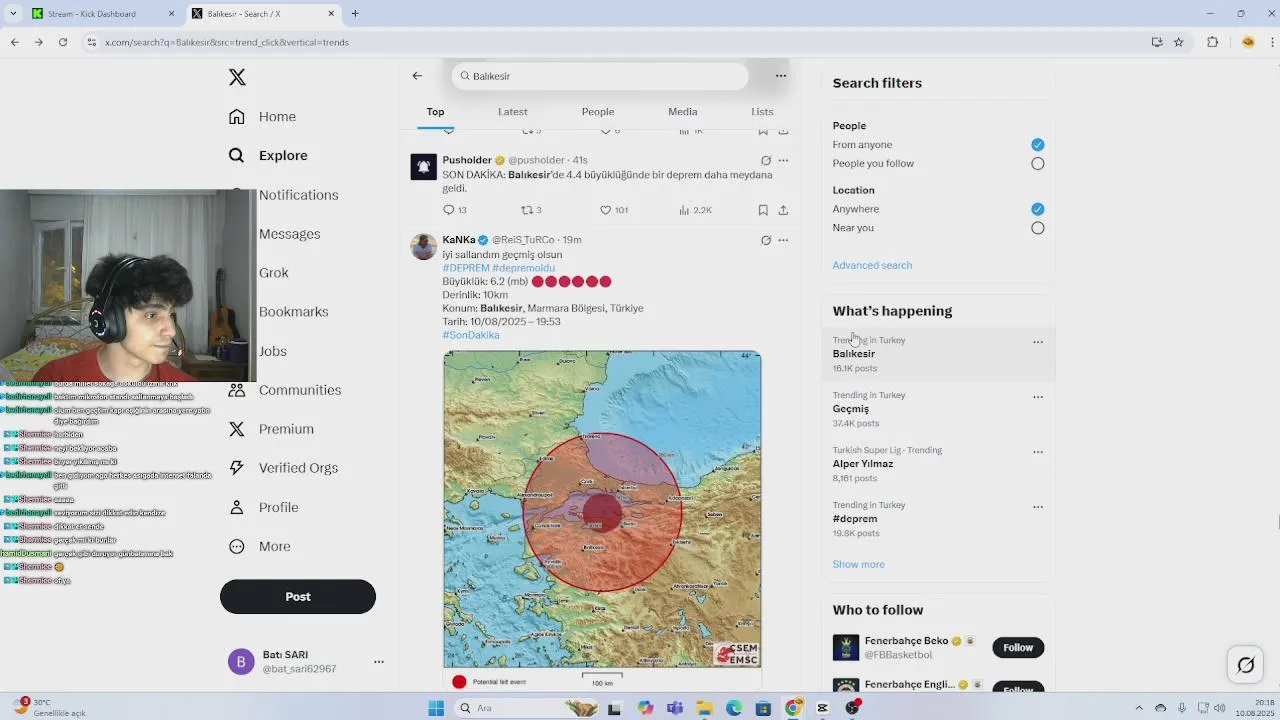Open the Home icon in sidebar
Screen dimensions: 1280x720
tap(237, 117)
